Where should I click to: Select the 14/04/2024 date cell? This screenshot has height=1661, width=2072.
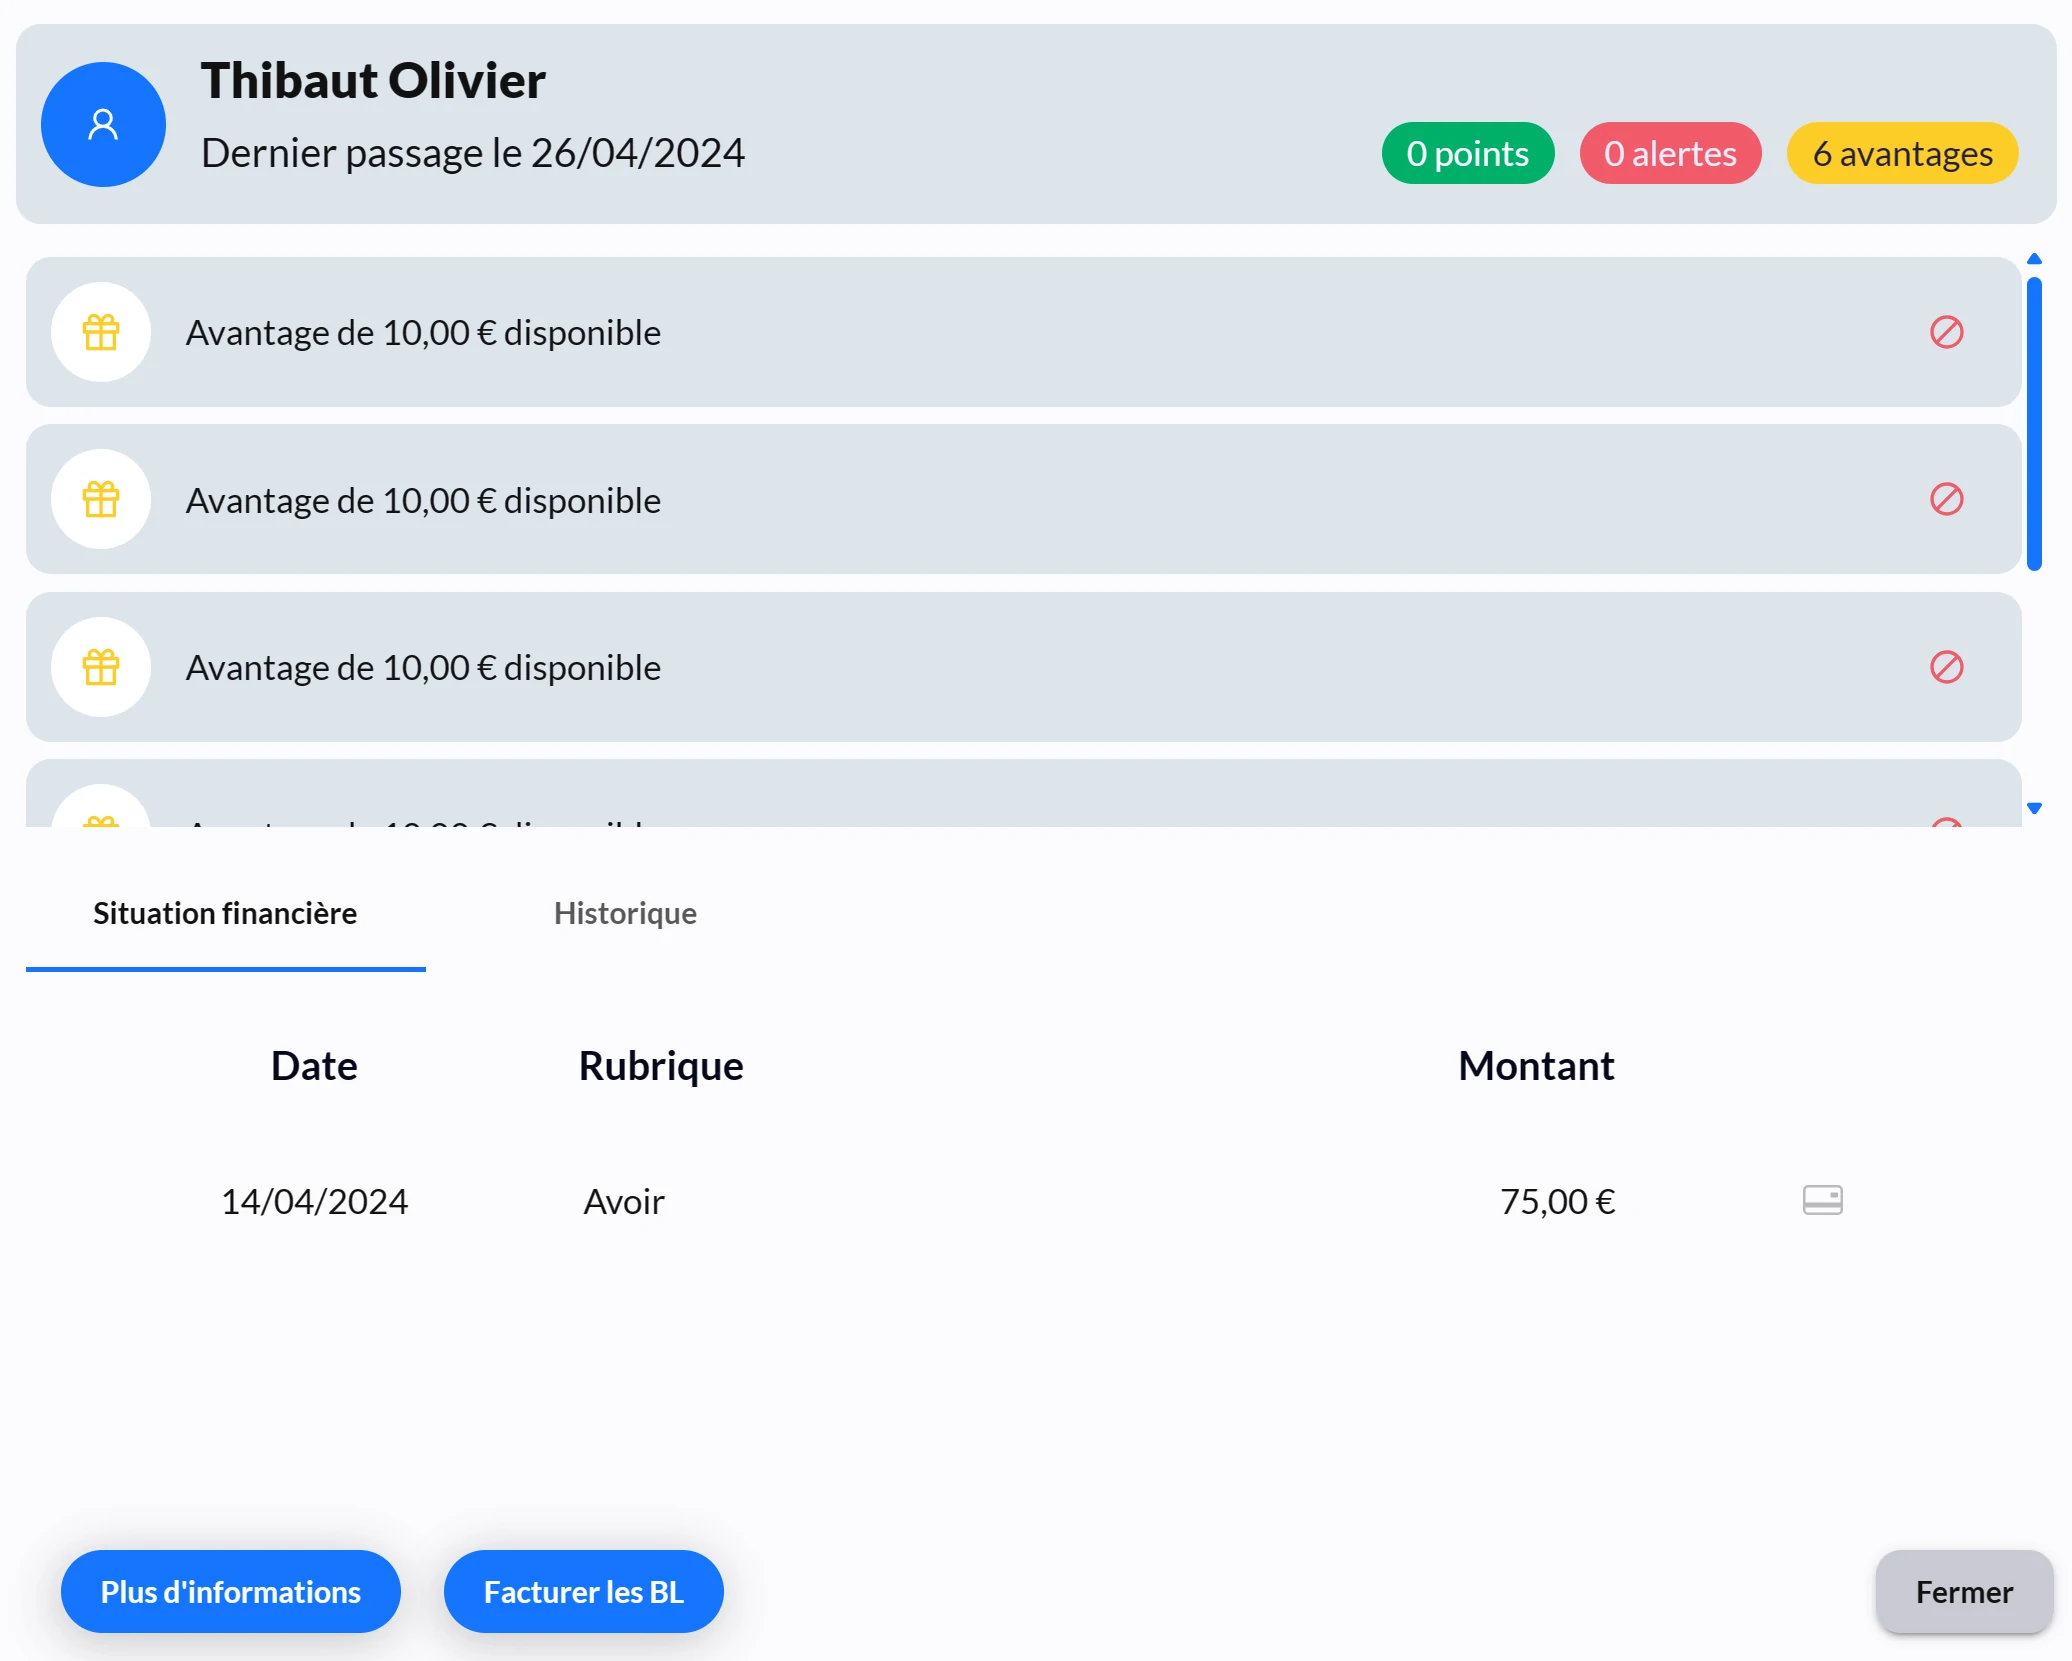[x=314, y=1201]
